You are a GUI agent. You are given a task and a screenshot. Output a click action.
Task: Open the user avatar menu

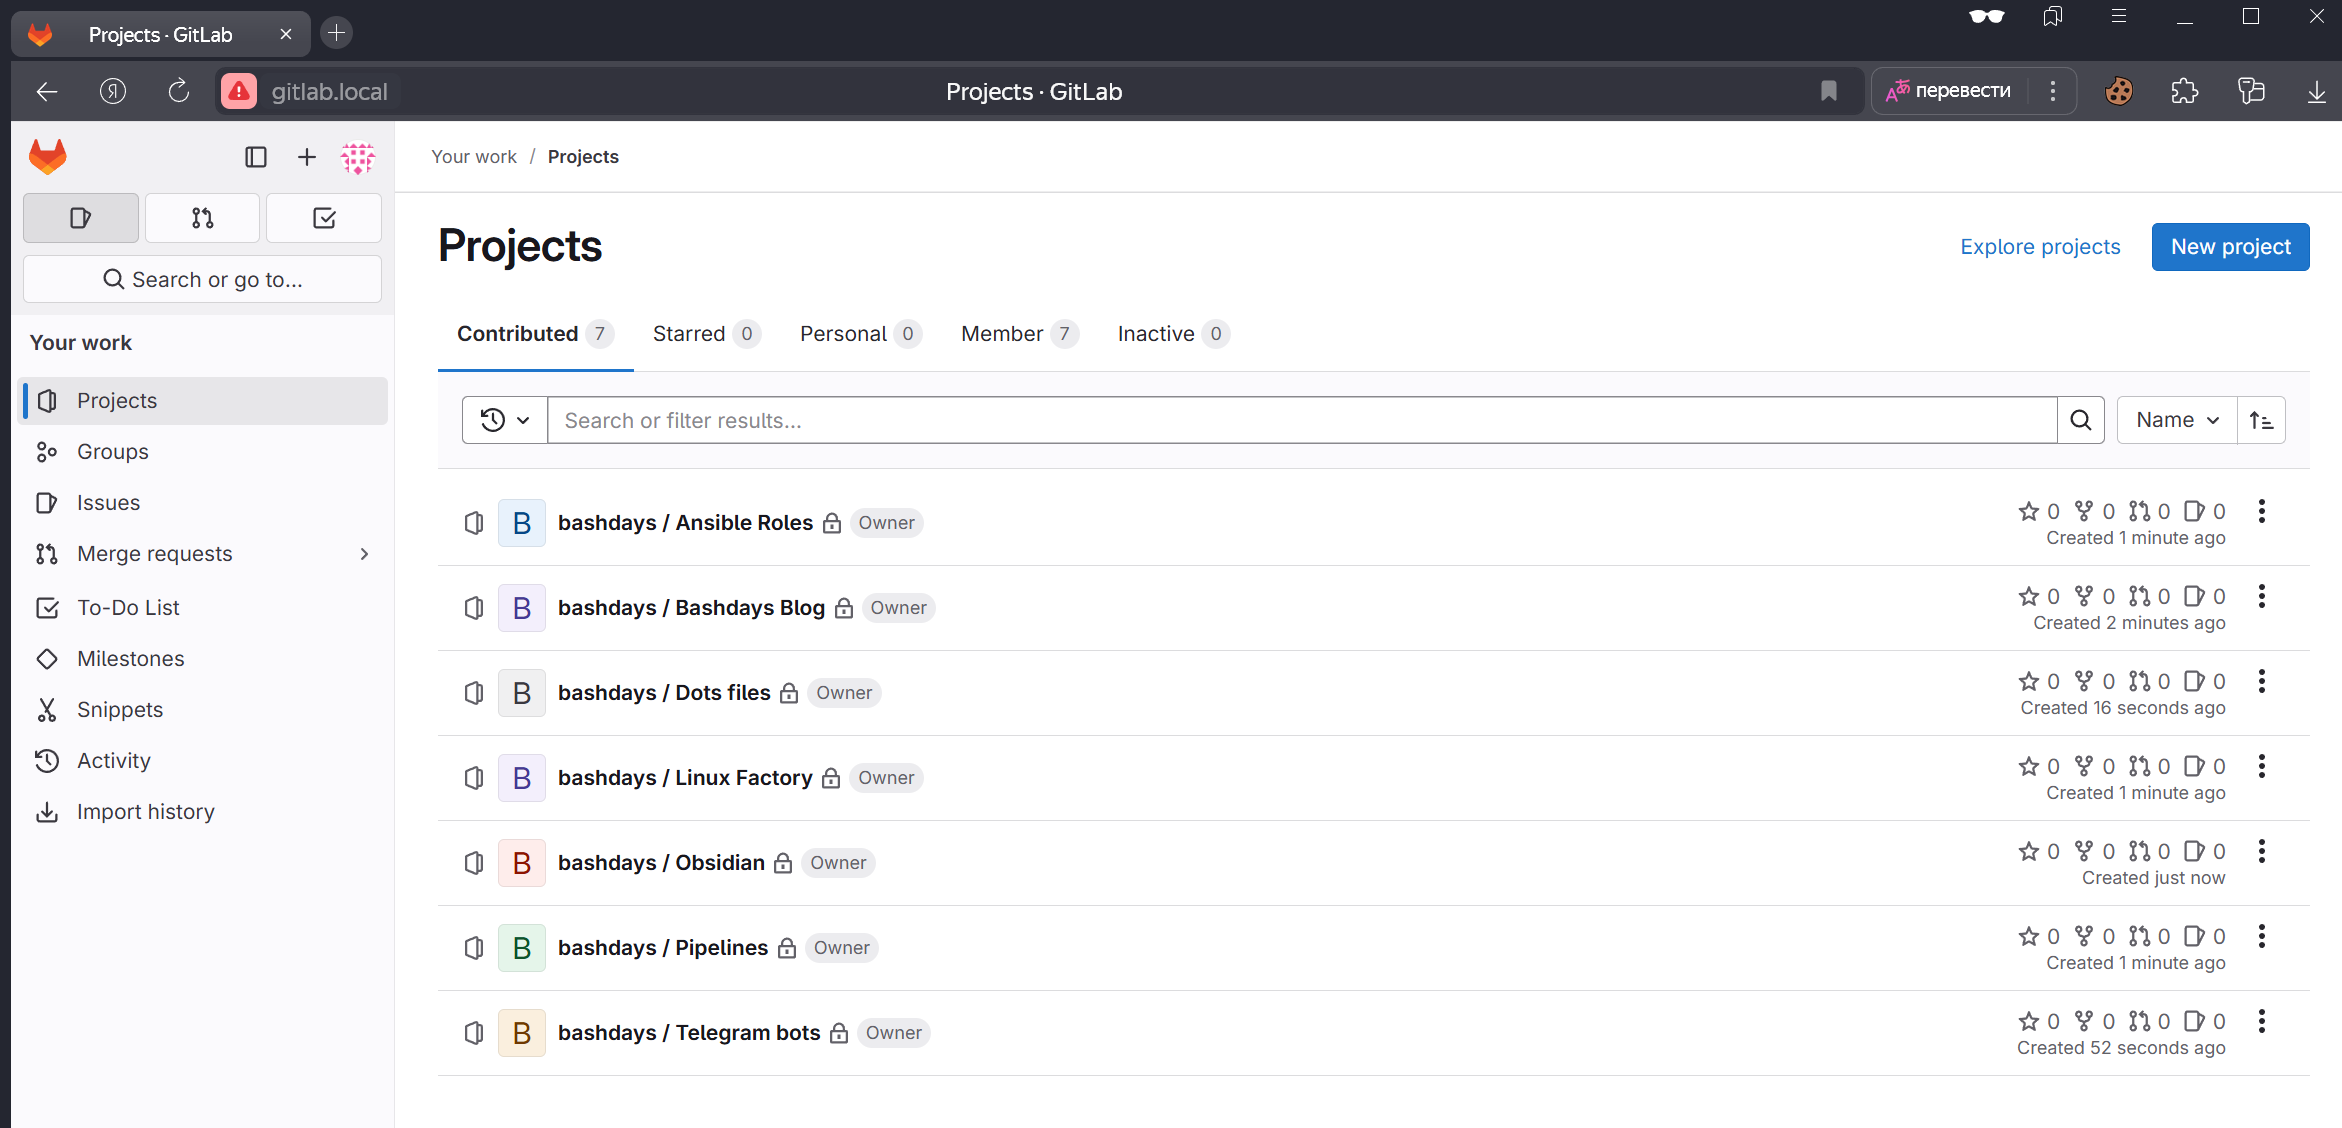358,157
